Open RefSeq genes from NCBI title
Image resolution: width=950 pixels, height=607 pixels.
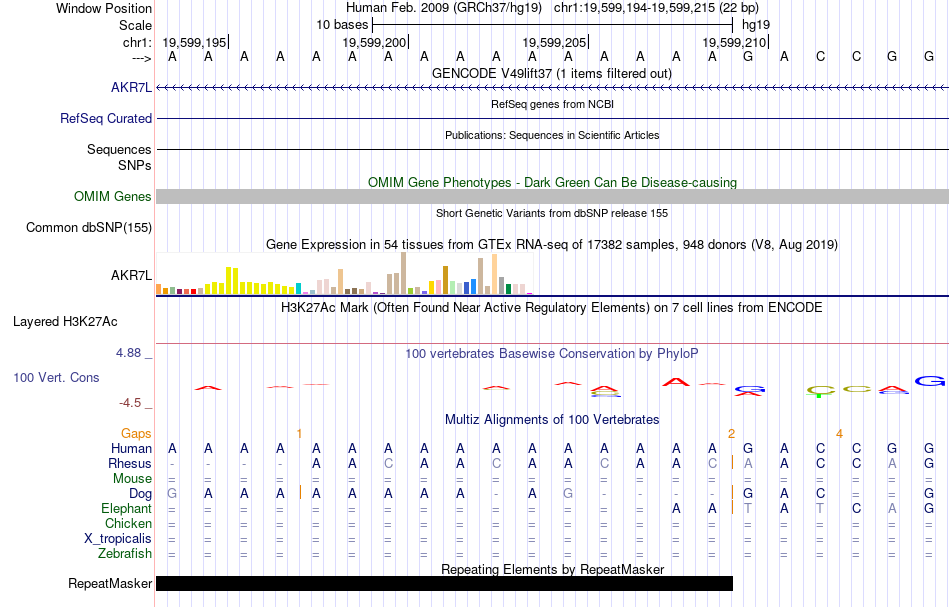point(552,104)
